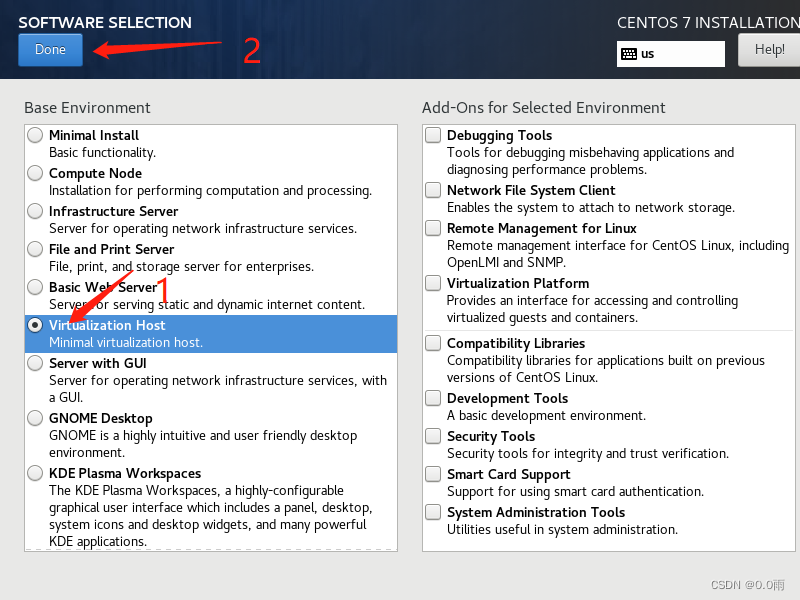This screenshot has width=800, height=600.
Task: Open the Help! button
Action: 769,49
